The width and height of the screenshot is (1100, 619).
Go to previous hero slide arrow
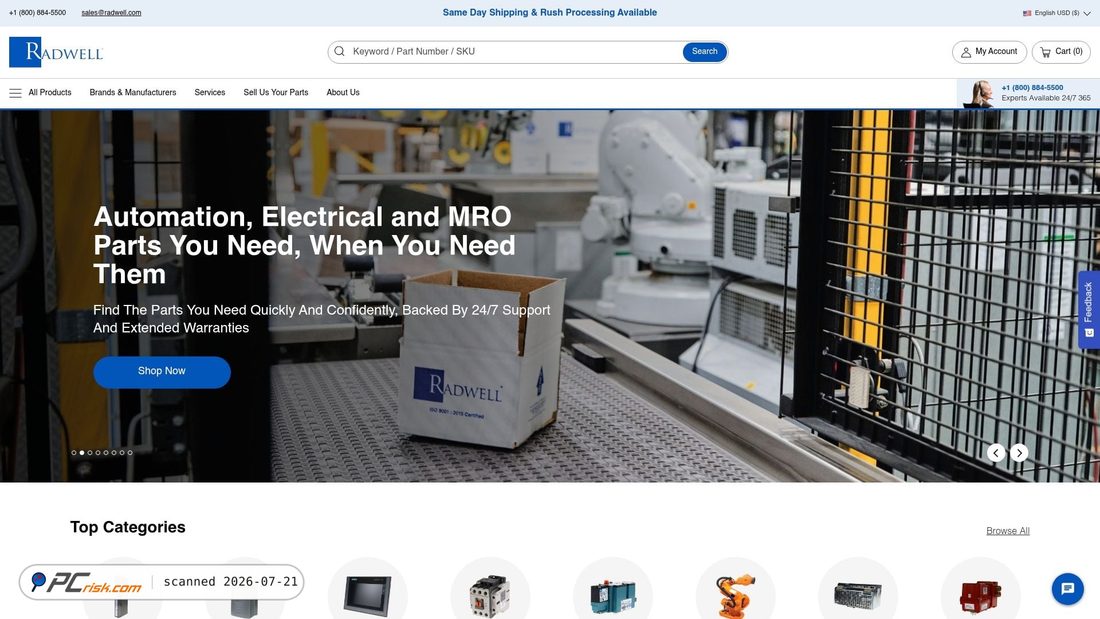(996, 453)
